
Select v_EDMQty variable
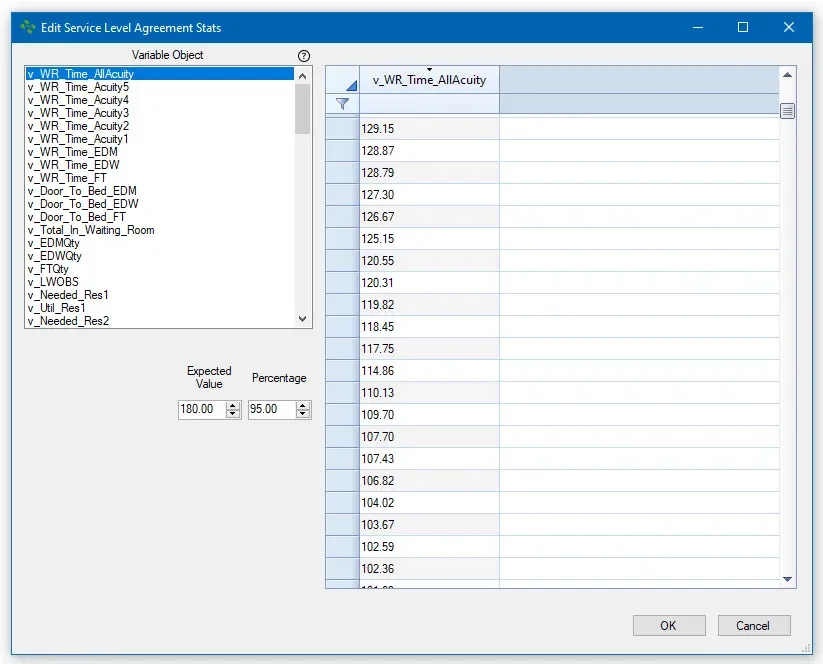[x=160, y=243]
